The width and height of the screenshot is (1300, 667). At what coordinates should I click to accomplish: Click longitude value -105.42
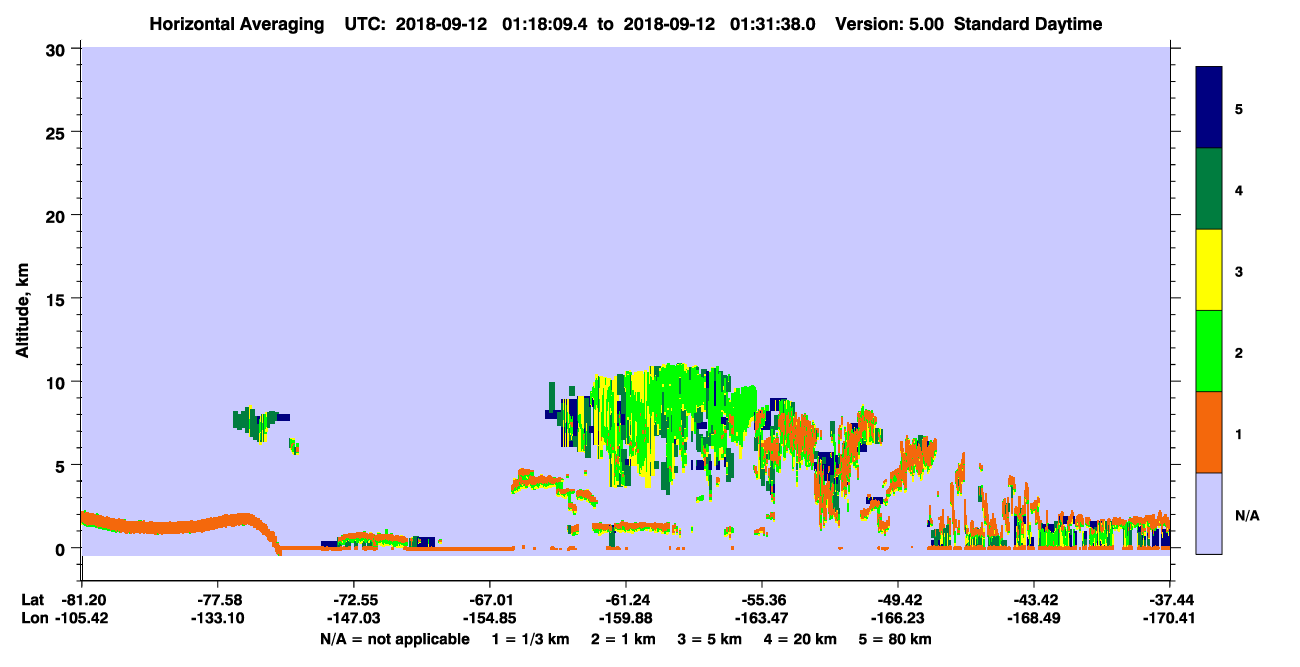81,619
